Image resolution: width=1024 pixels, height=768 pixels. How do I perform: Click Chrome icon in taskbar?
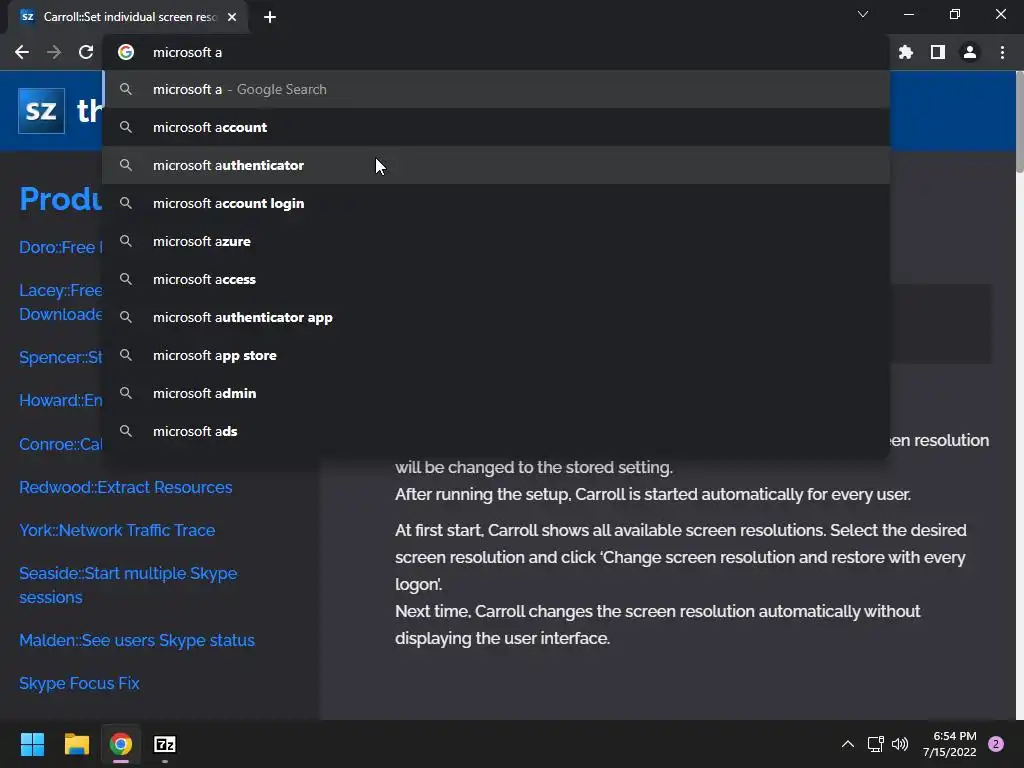click(121, 744)
